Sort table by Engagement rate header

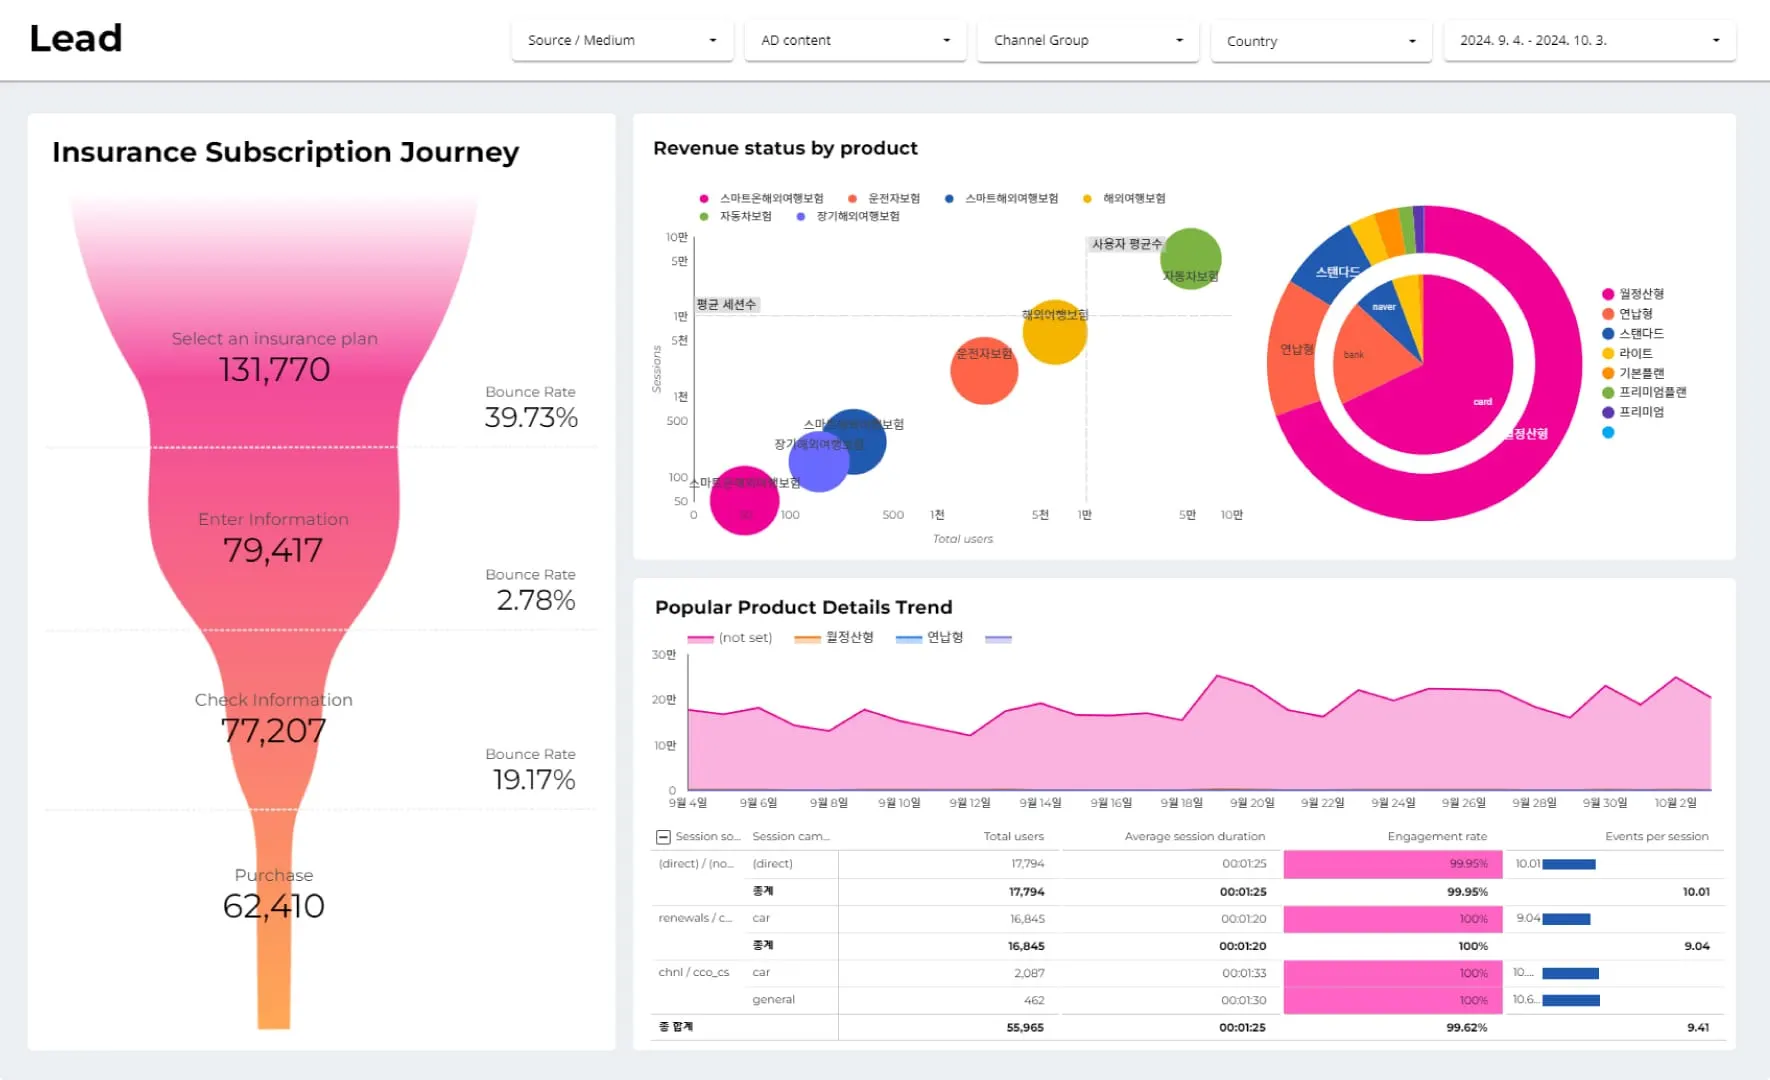pos(1437,837)
